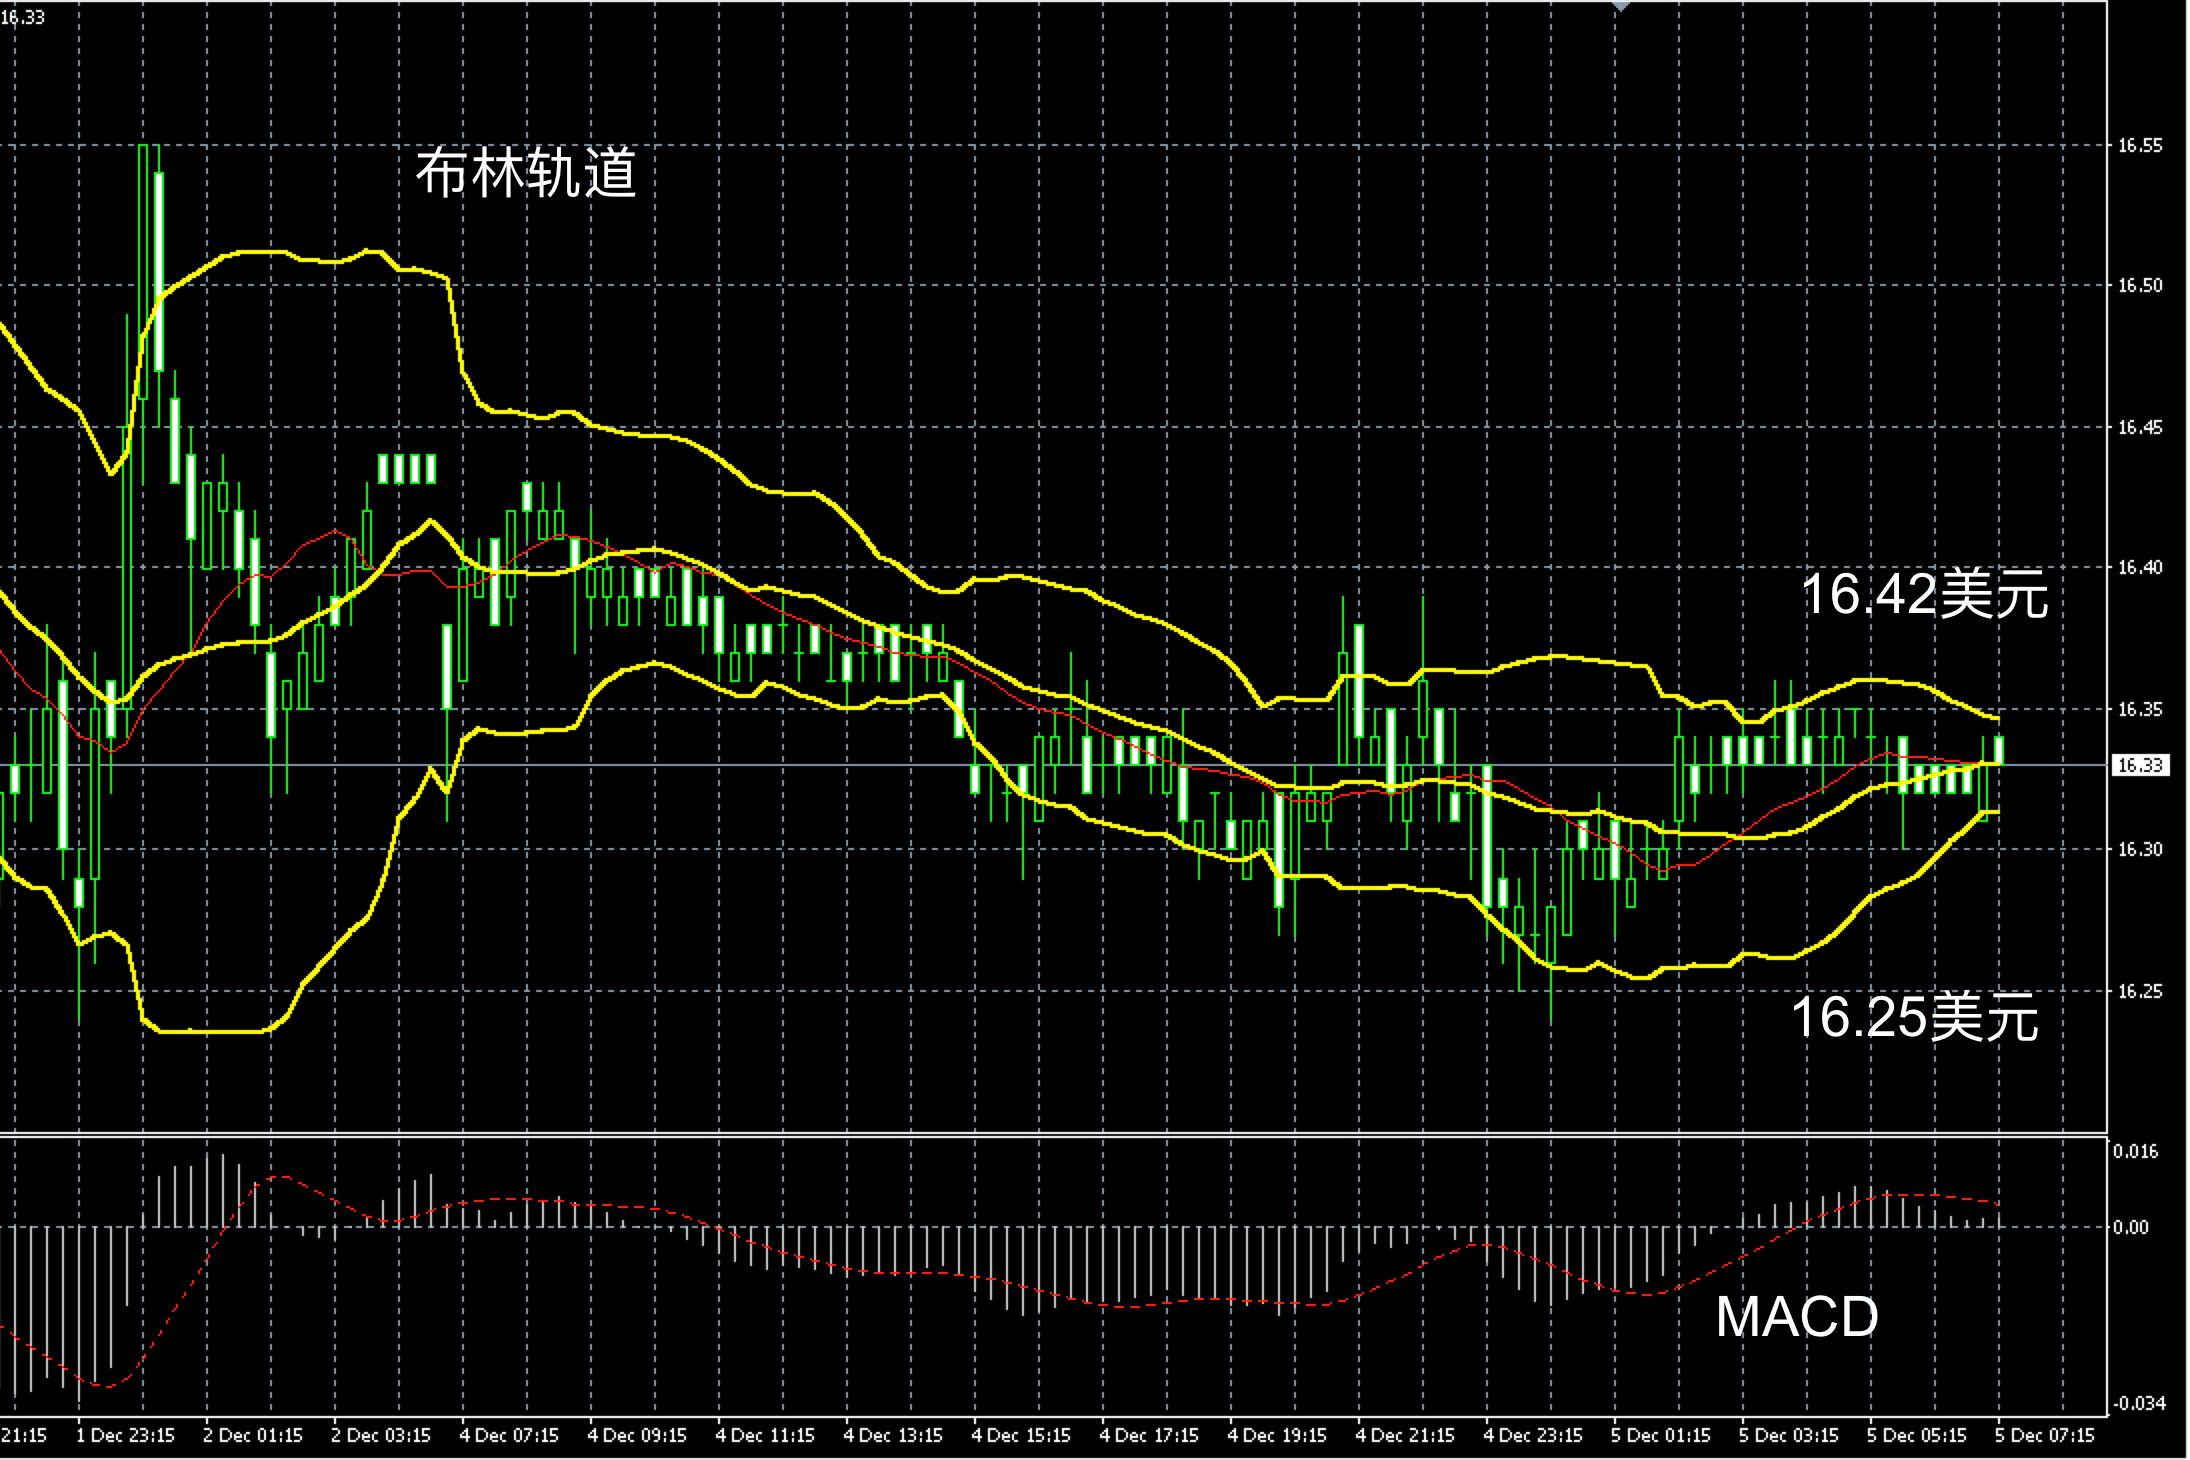This screenshot has width=2190, height=1460.
Task: Click the 16.25 price axis value
Action: 2139,991
